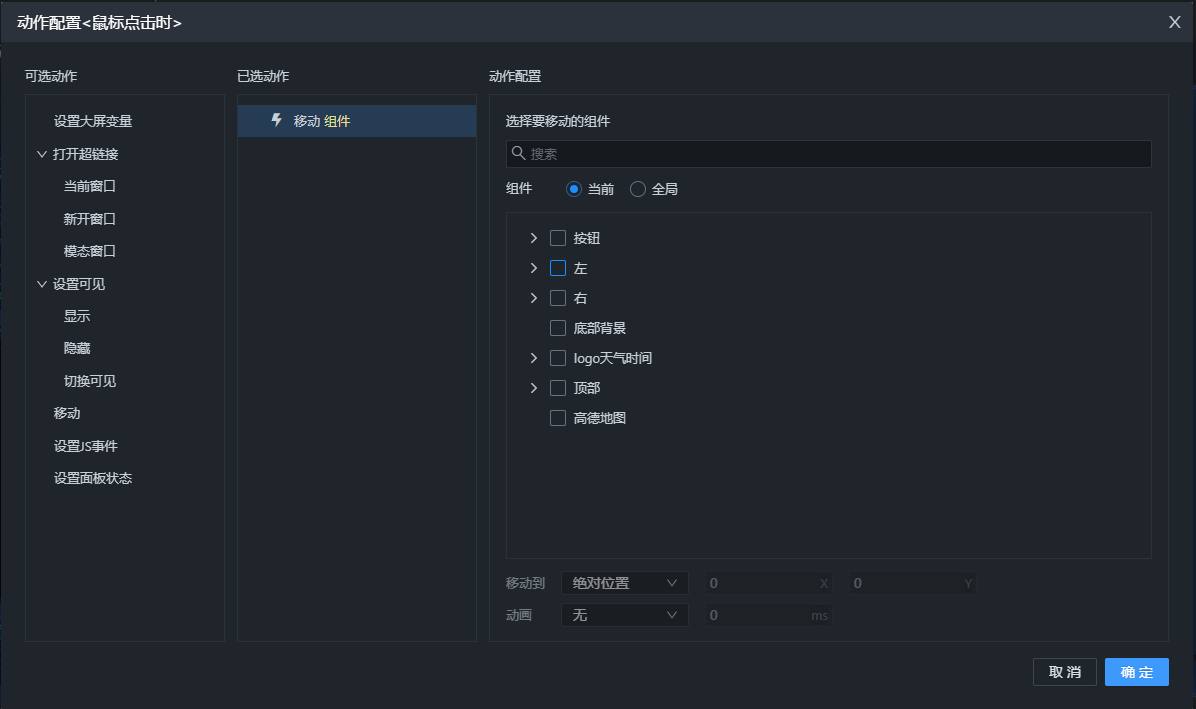Screen dimensions: 1196x709
Task: Select the 当前 radio option
Action: 574,189
